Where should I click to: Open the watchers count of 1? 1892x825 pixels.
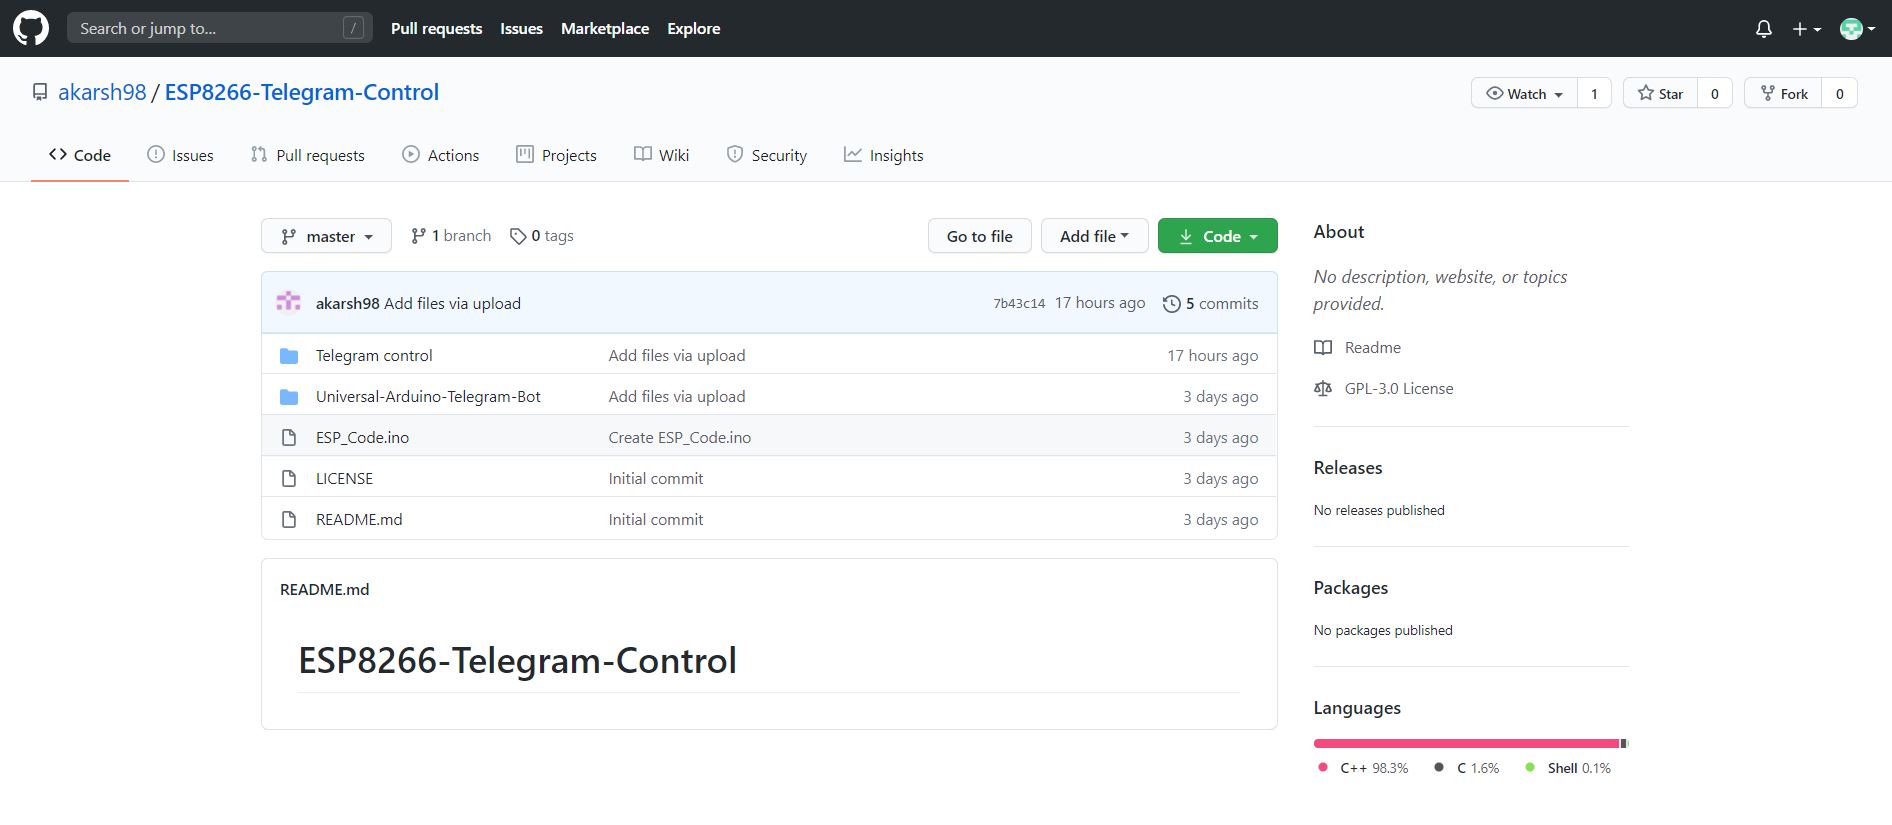pyautogui.click(x=1594, y=93)
